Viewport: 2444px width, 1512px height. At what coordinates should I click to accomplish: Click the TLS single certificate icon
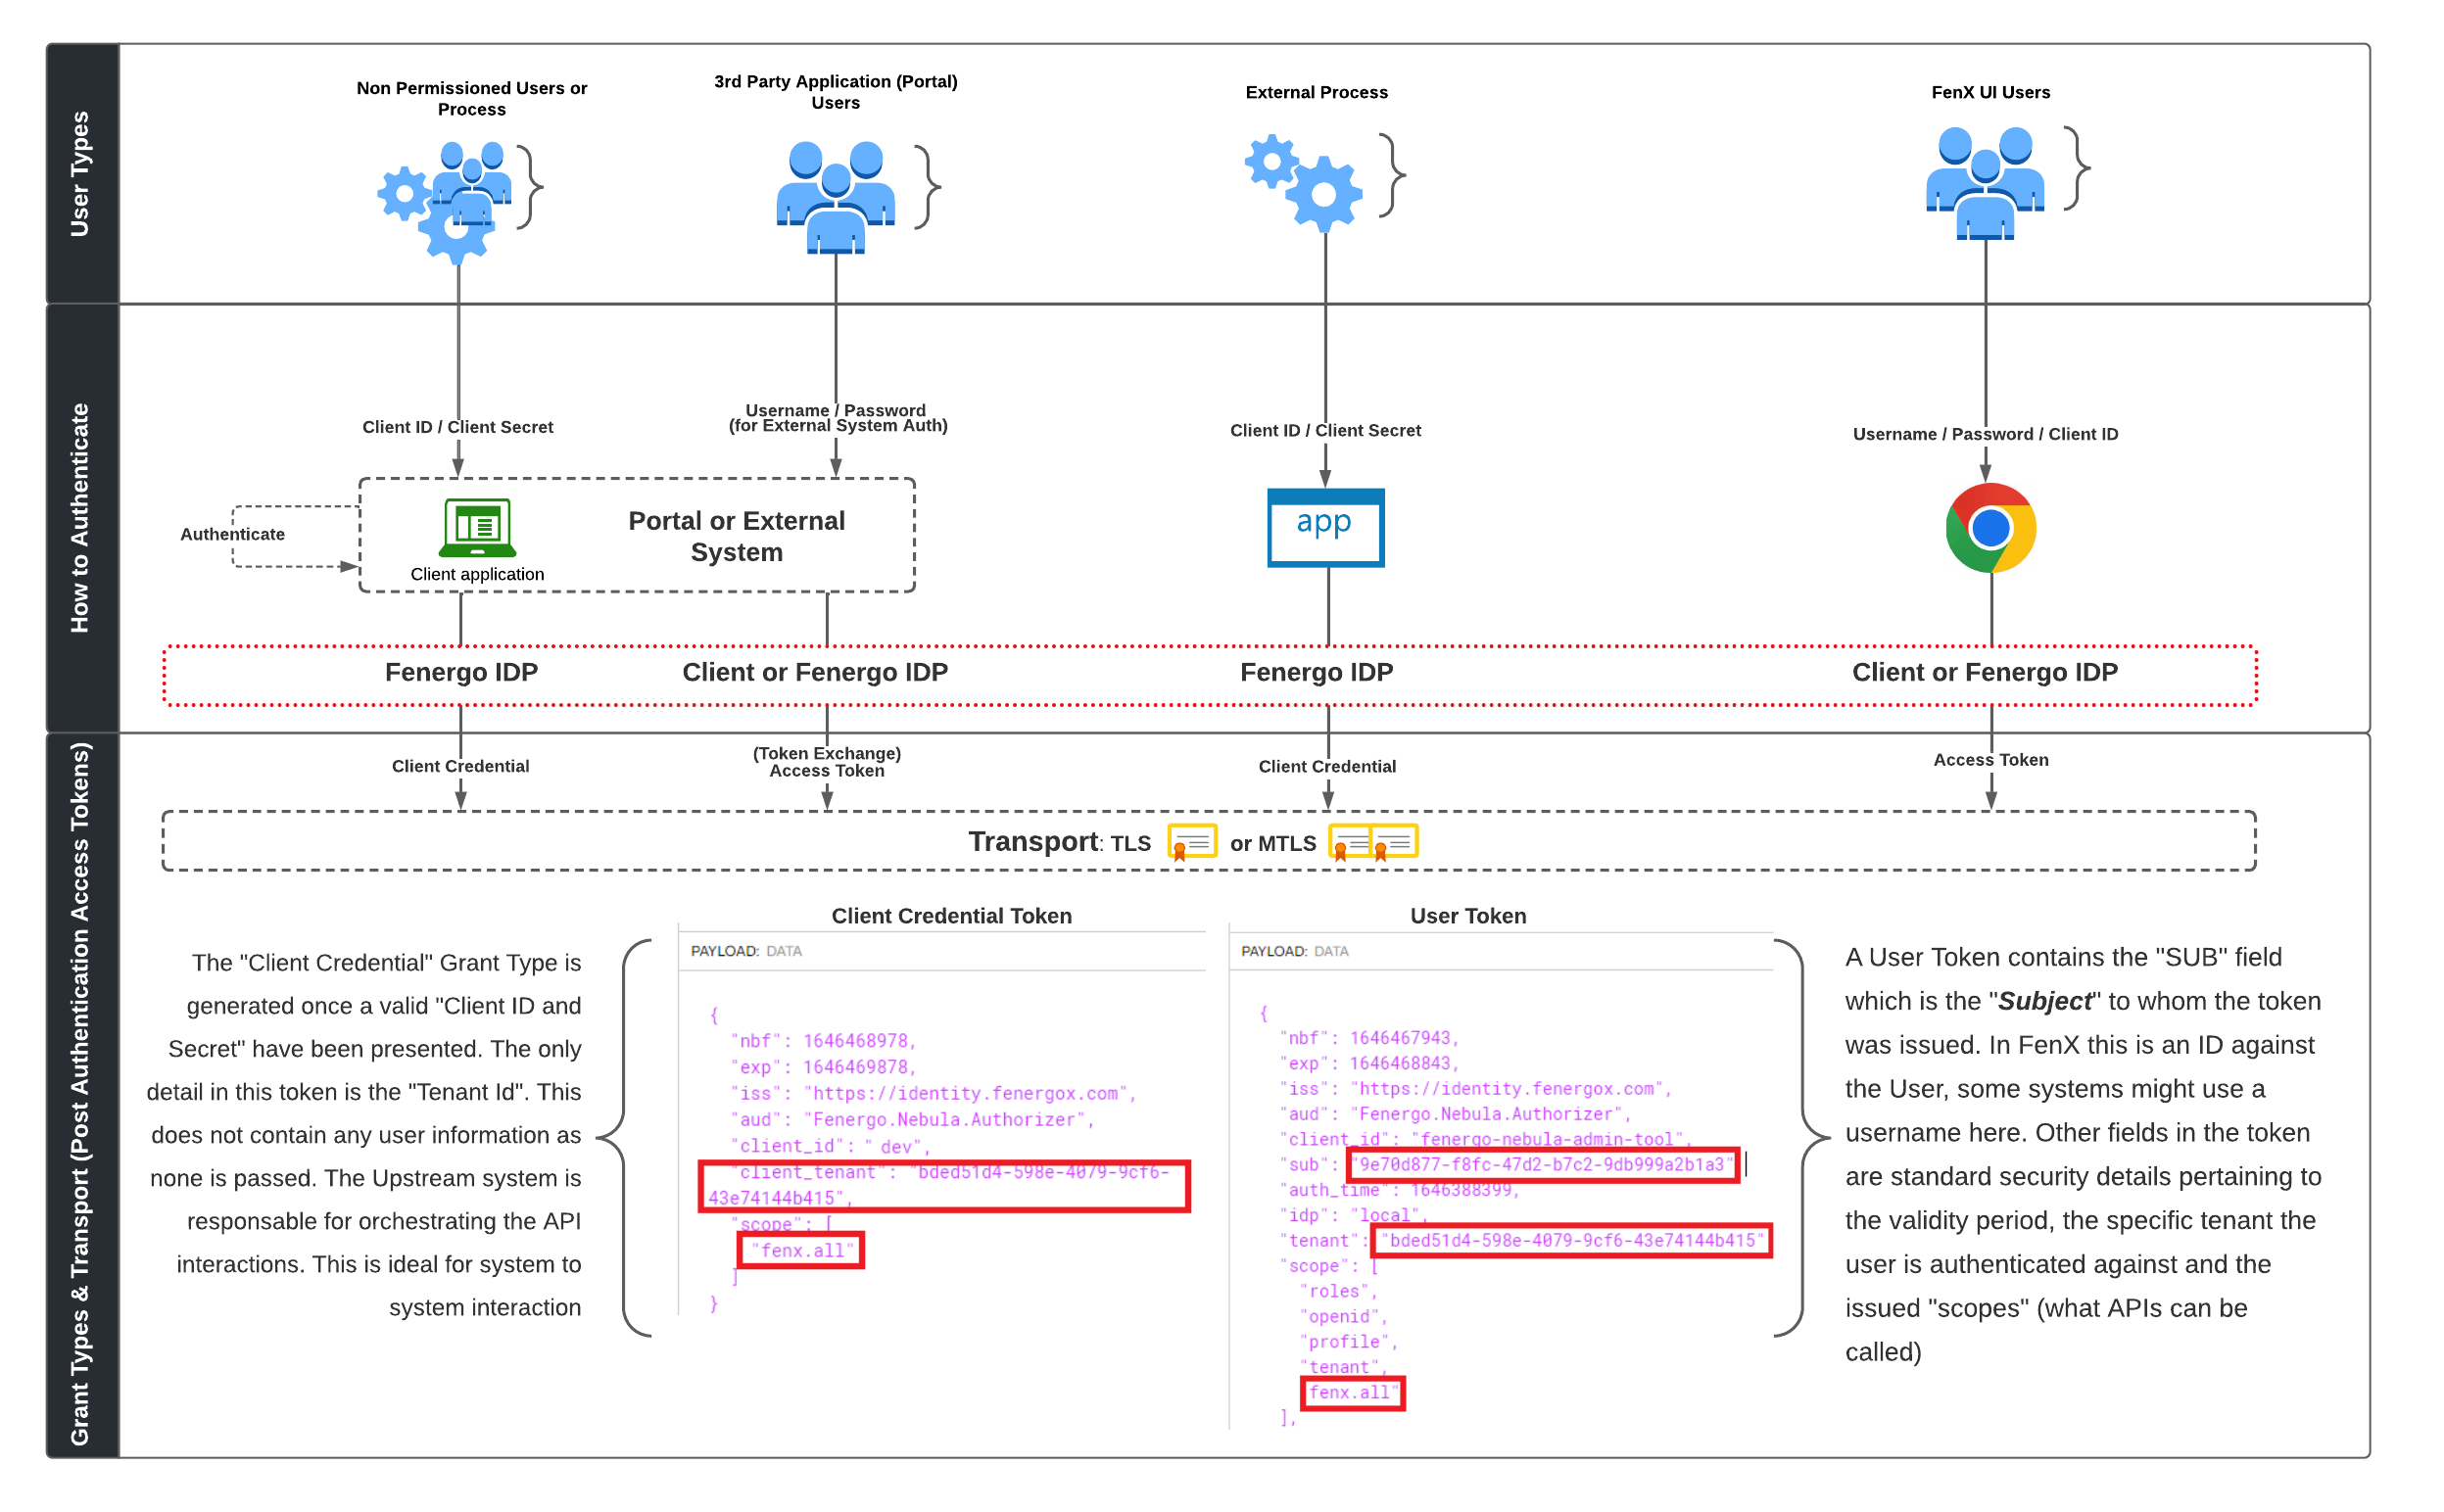[1191, 842]
